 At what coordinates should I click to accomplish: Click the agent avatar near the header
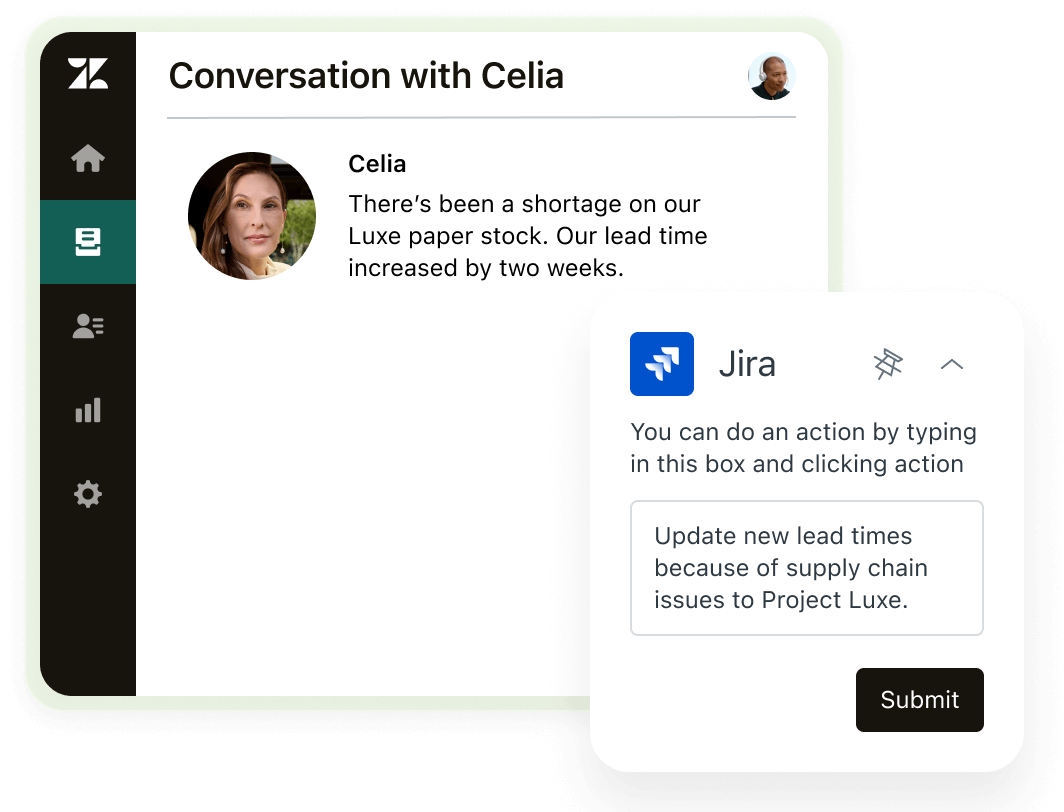771,76
